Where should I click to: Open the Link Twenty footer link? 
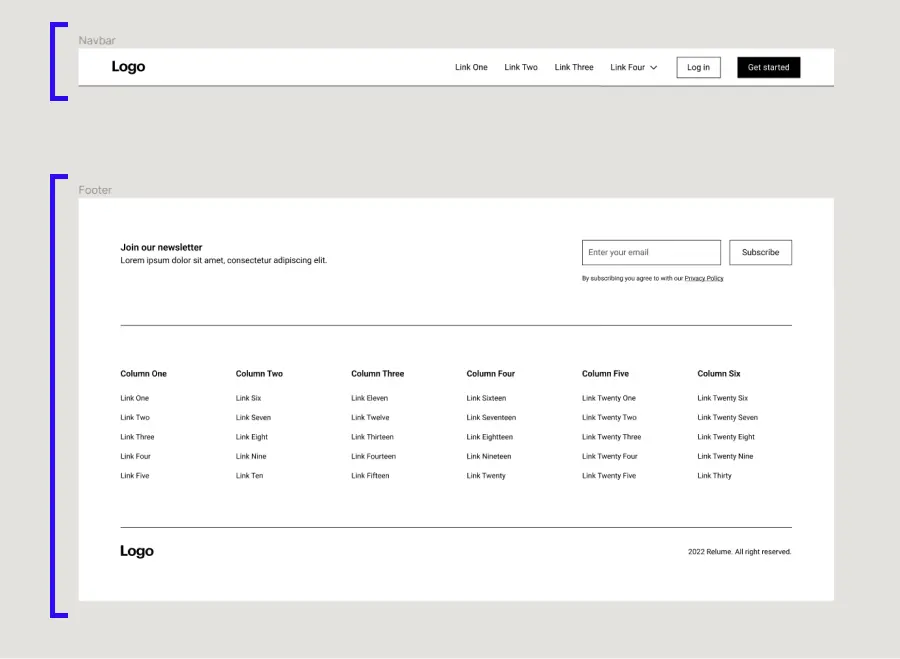(486, 476)
